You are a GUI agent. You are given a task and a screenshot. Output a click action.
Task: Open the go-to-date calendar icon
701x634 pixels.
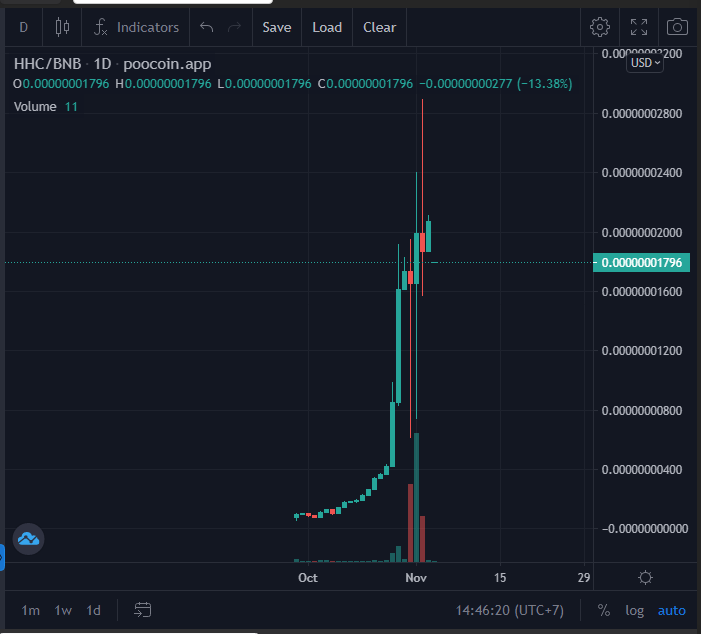coord(143,610)
